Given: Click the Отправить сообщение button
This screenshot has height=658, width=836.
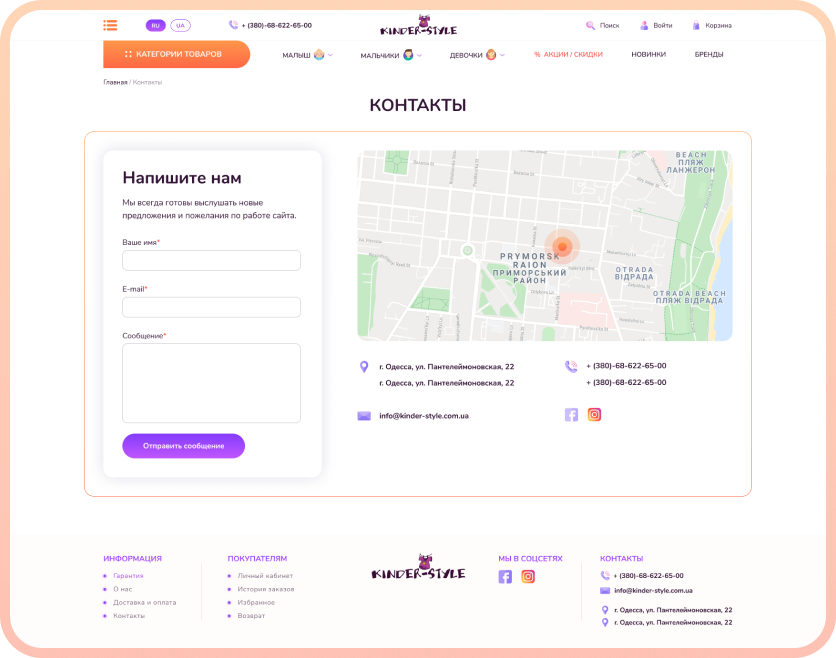Looking at the screenshot, I should tap(183, 446).
